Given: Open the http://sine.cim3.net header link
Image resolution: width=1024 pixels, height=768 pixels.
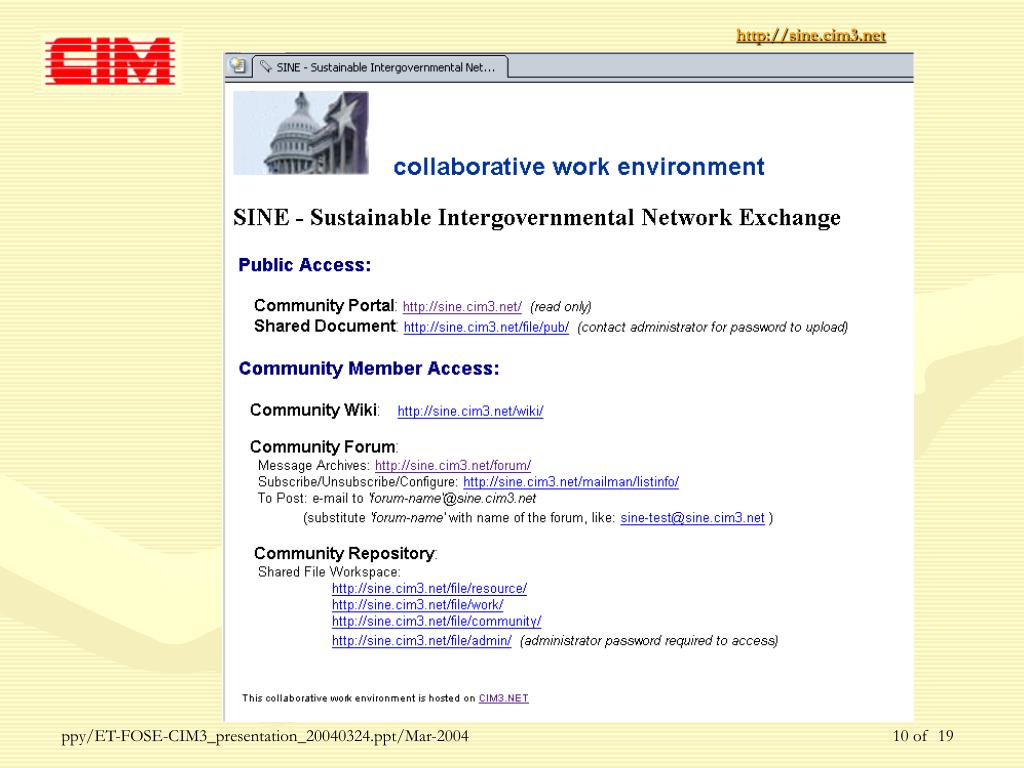Looking at the screenshot, I should (x=811, y=35).
